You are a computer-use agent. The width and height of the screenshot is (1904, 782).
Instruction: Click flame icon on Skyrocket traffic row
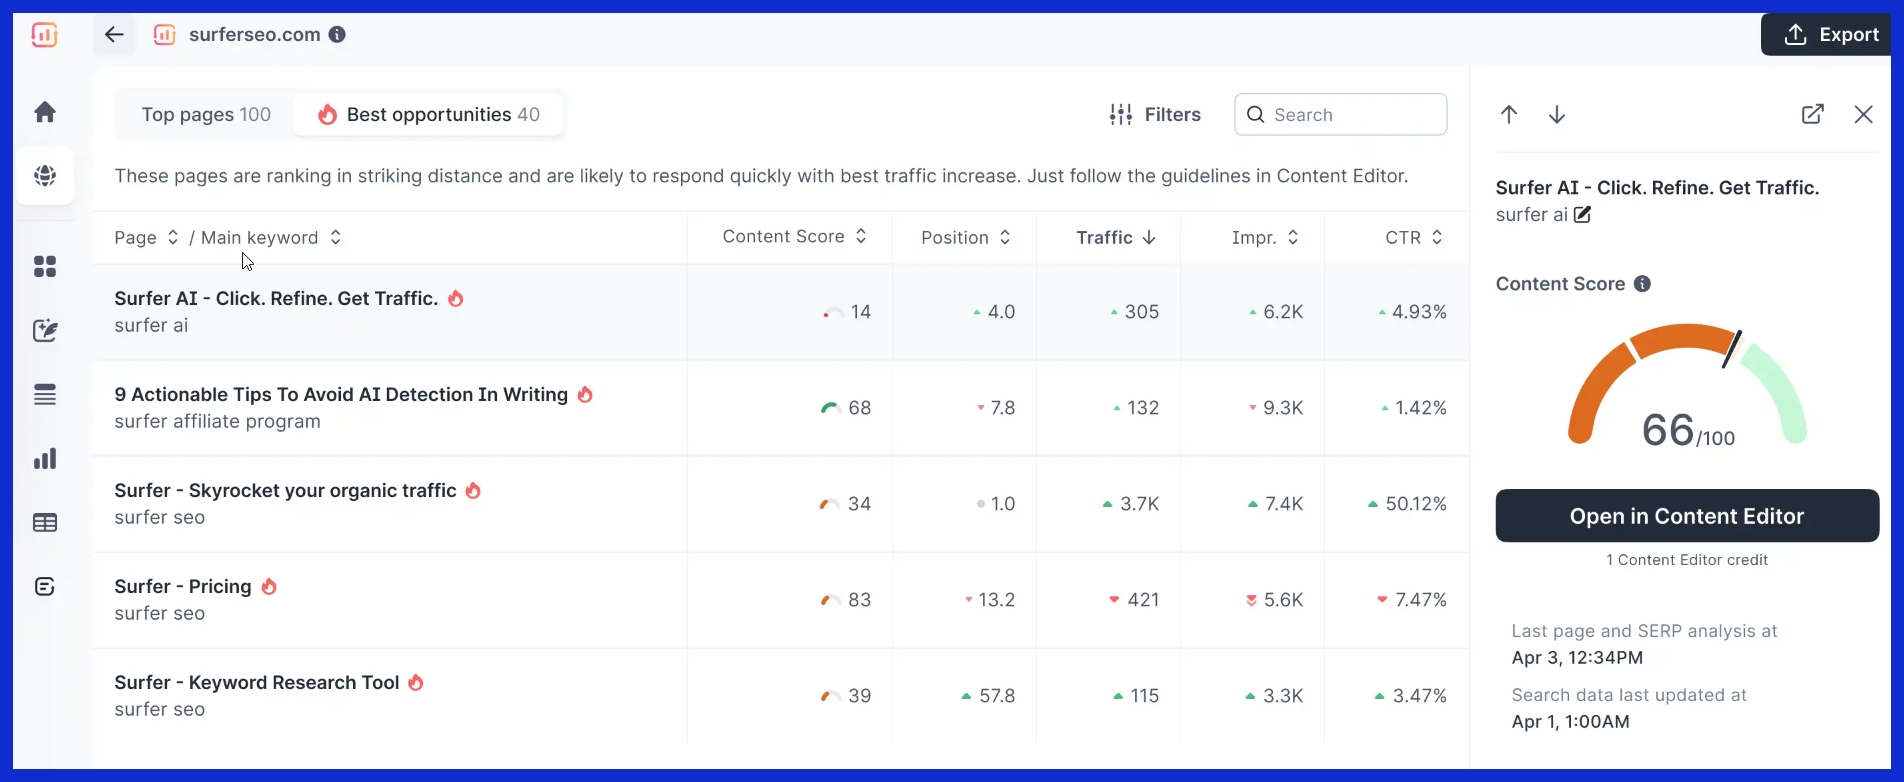[x=474, y=490]
